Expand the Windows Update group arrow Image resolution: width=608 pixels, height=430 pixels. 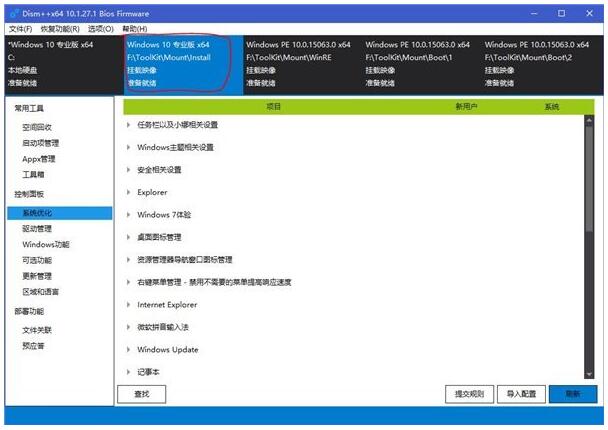pyautogui.click(x=128, y=350)
